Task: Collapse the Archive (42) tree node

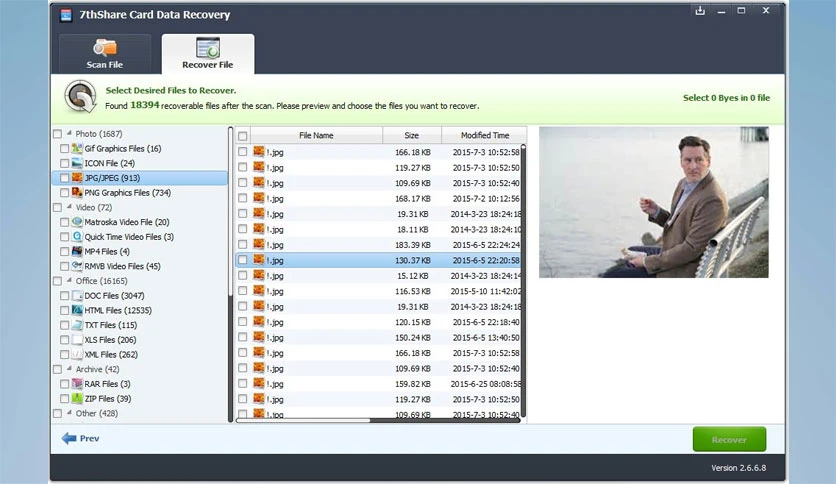Action: coord(69,369)
